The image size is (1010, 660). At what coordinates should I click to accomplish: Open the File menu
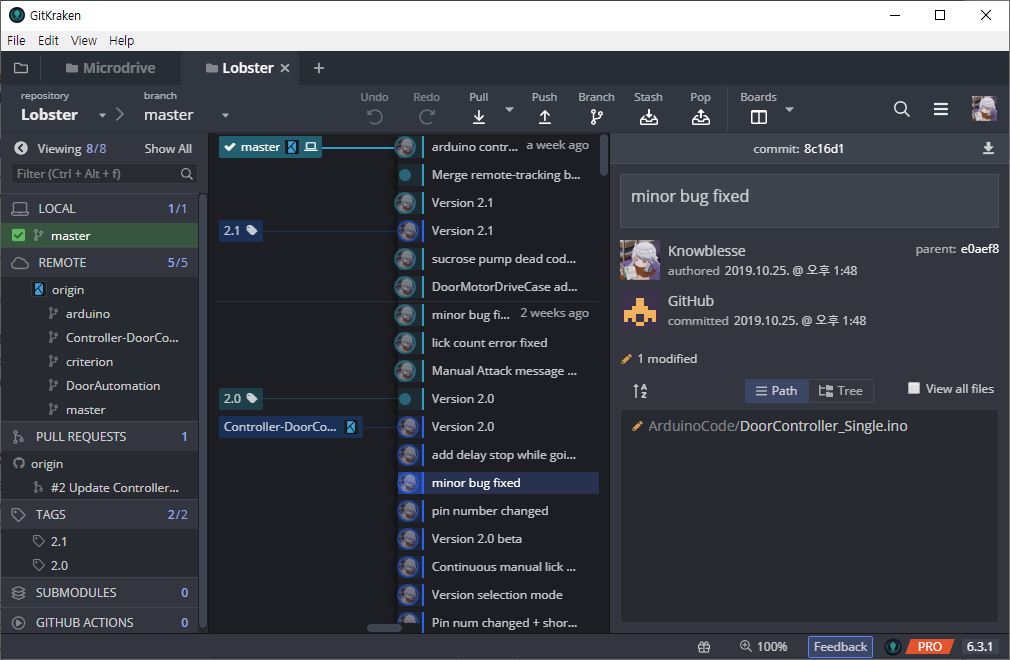coord(16,41)
